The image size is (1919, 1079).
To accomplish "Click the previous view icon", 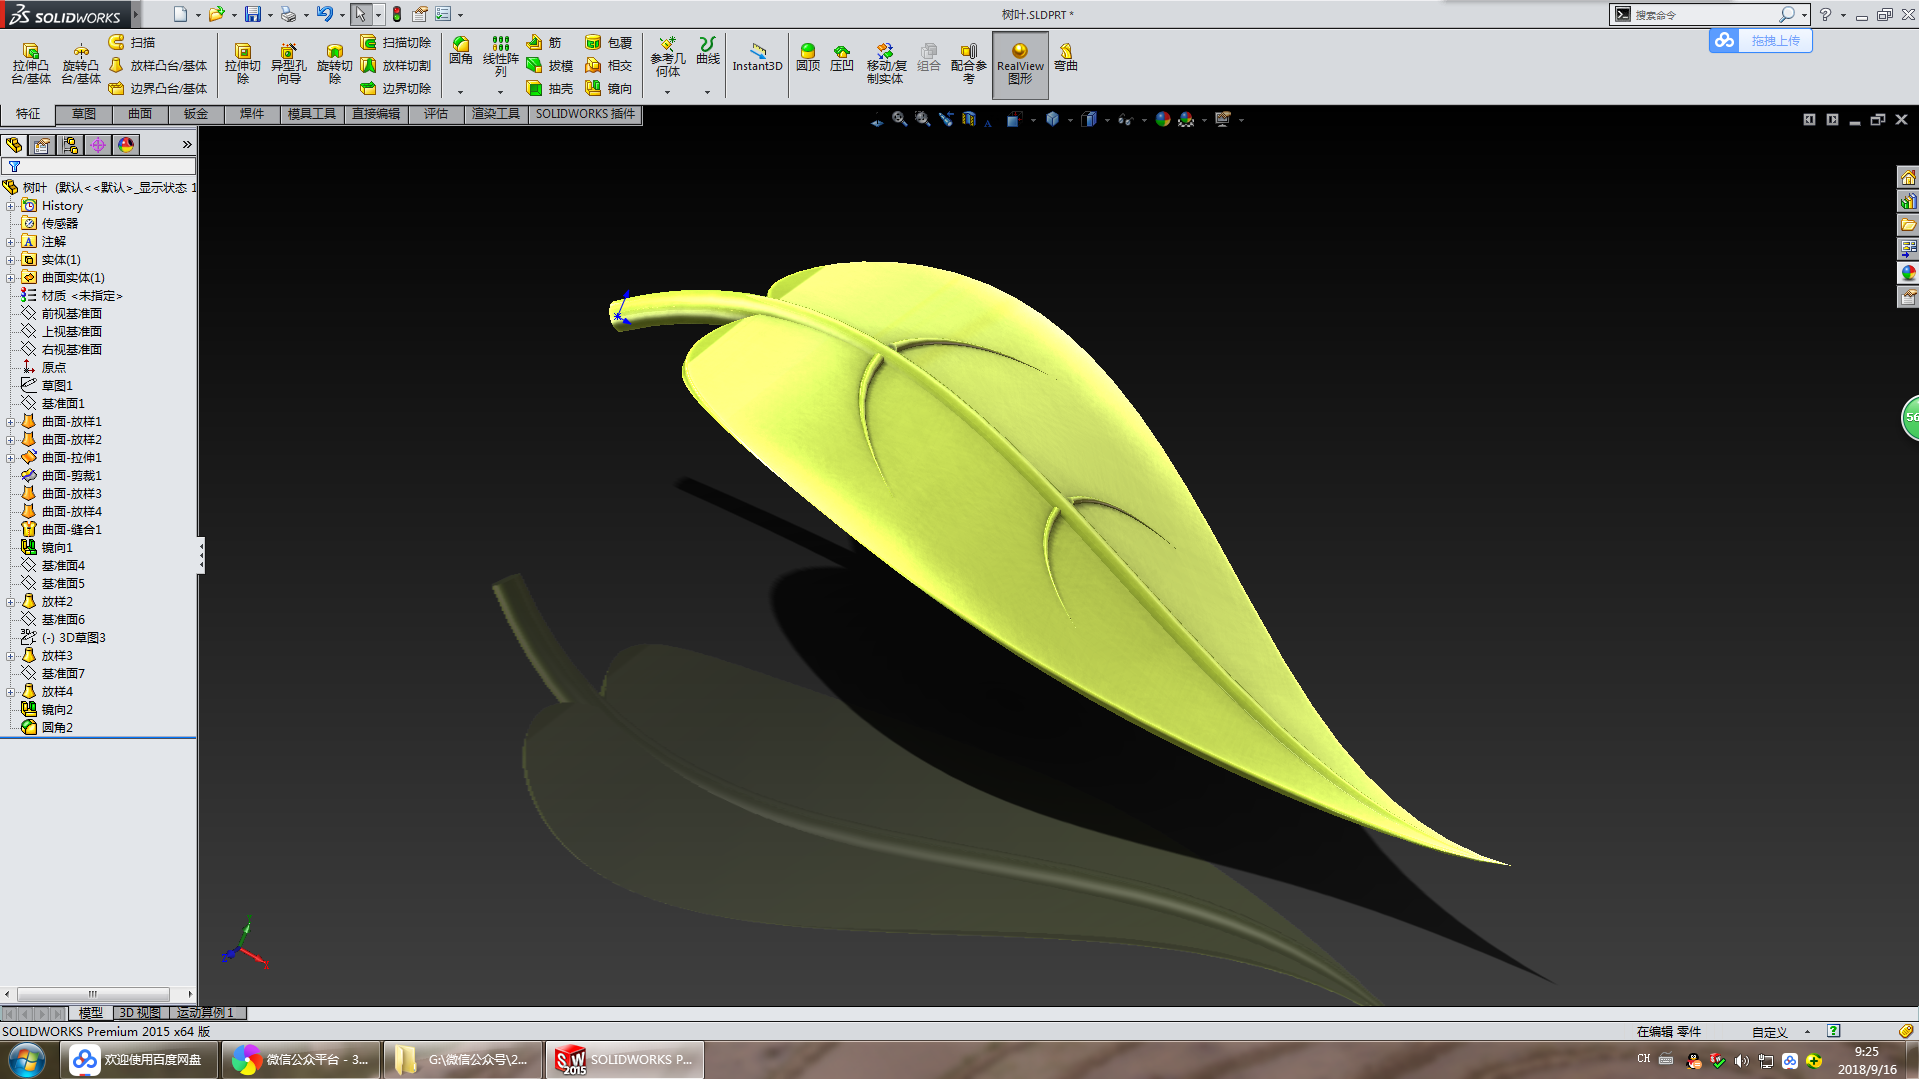I will click(946, 119).
